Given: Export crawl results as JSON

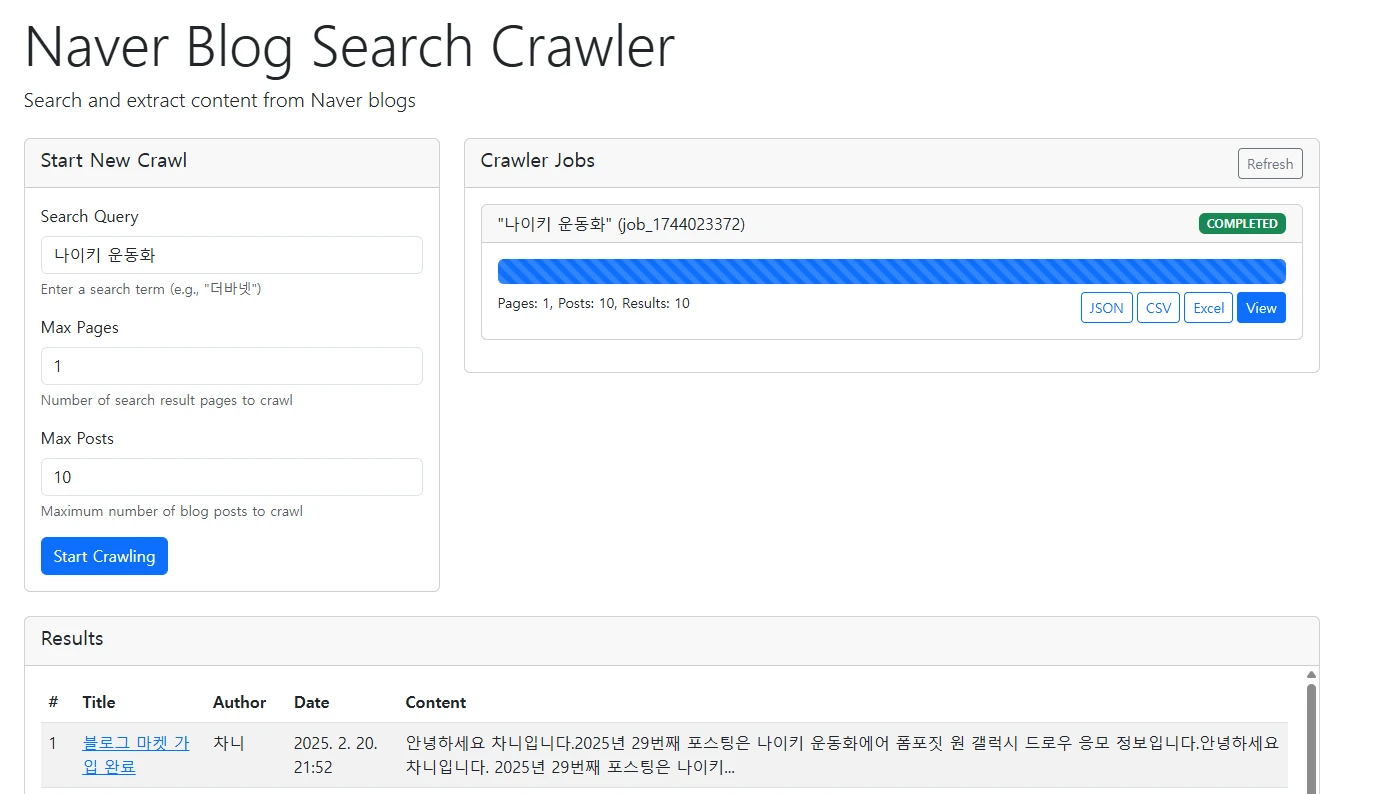Looking at the screenshot, I should coord(1106,308).
